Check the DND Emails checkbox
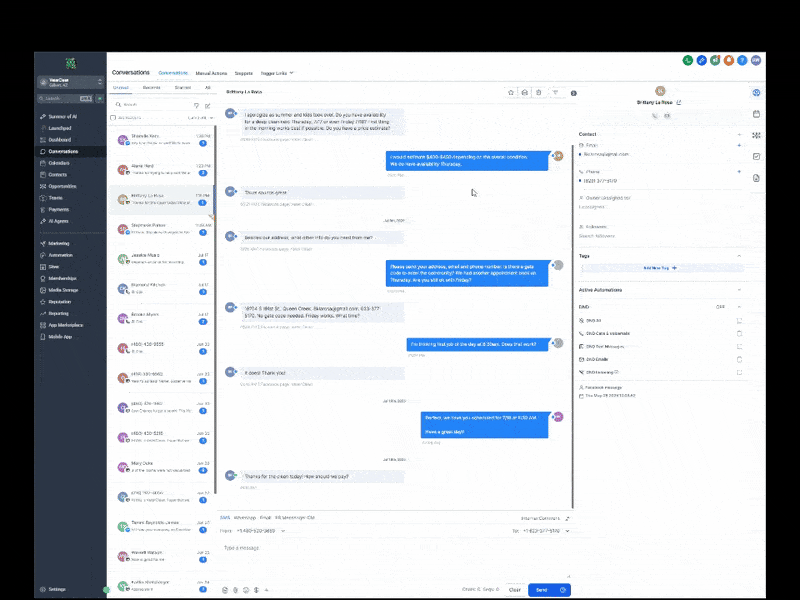This screenshot has width=800, height=600. [739, 359]
